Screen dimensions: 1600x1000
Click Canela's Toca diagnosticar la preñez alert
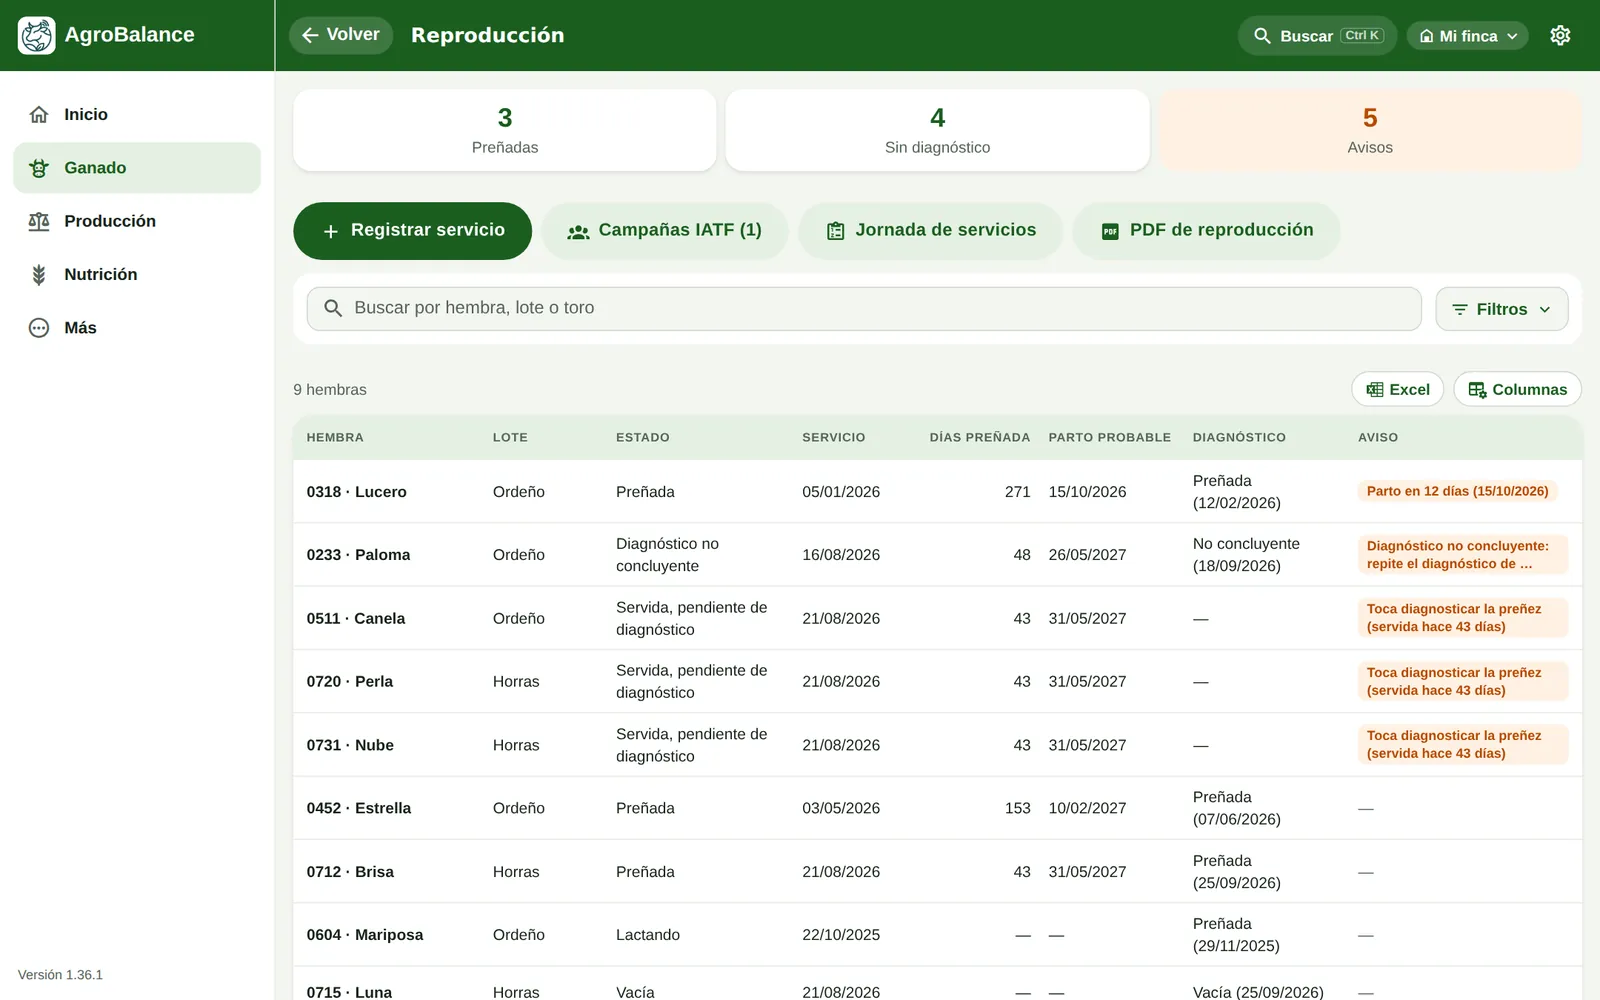pos(1462,618)
